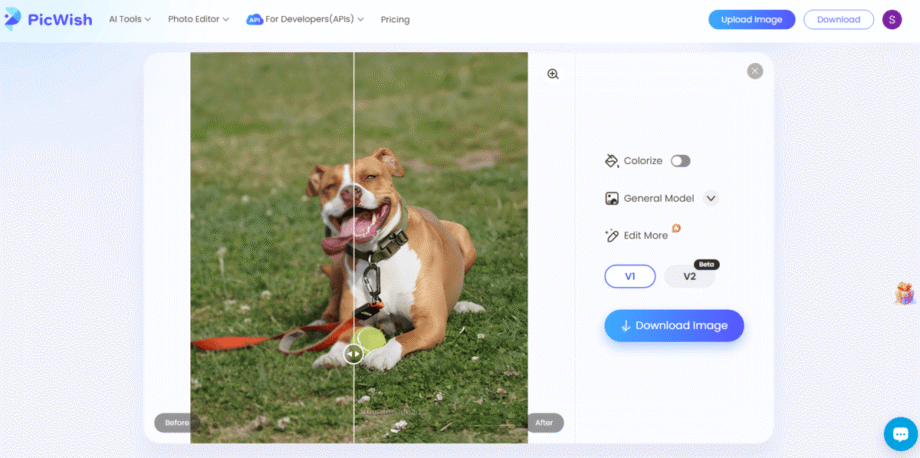The height and width of the screenshot is (458, 920).
Task: Click the Edit More magic wand icon
Action: [612, 236]
